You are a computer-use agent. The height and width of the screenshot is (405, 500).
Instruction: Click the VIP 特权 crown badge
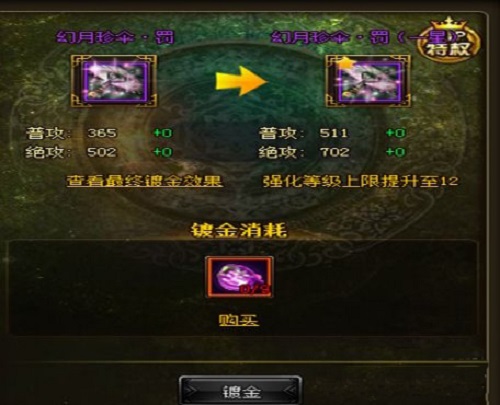click(449, 40)
